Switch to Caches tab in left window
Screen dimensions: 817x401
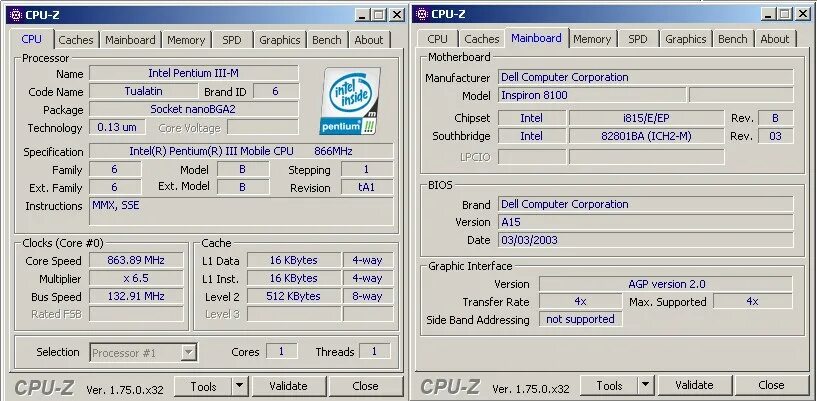point(76,40)
